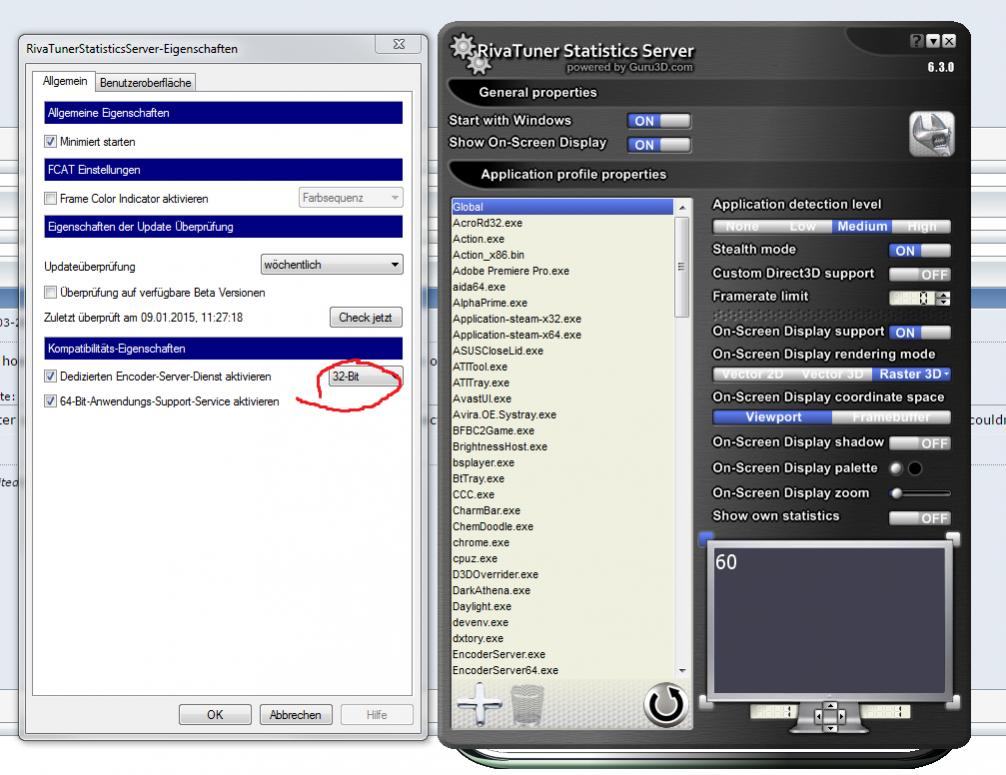1006x775 pixels.
Task: Switch to the Benutzeroberfläche tab
Action: (x=146, y=82)
